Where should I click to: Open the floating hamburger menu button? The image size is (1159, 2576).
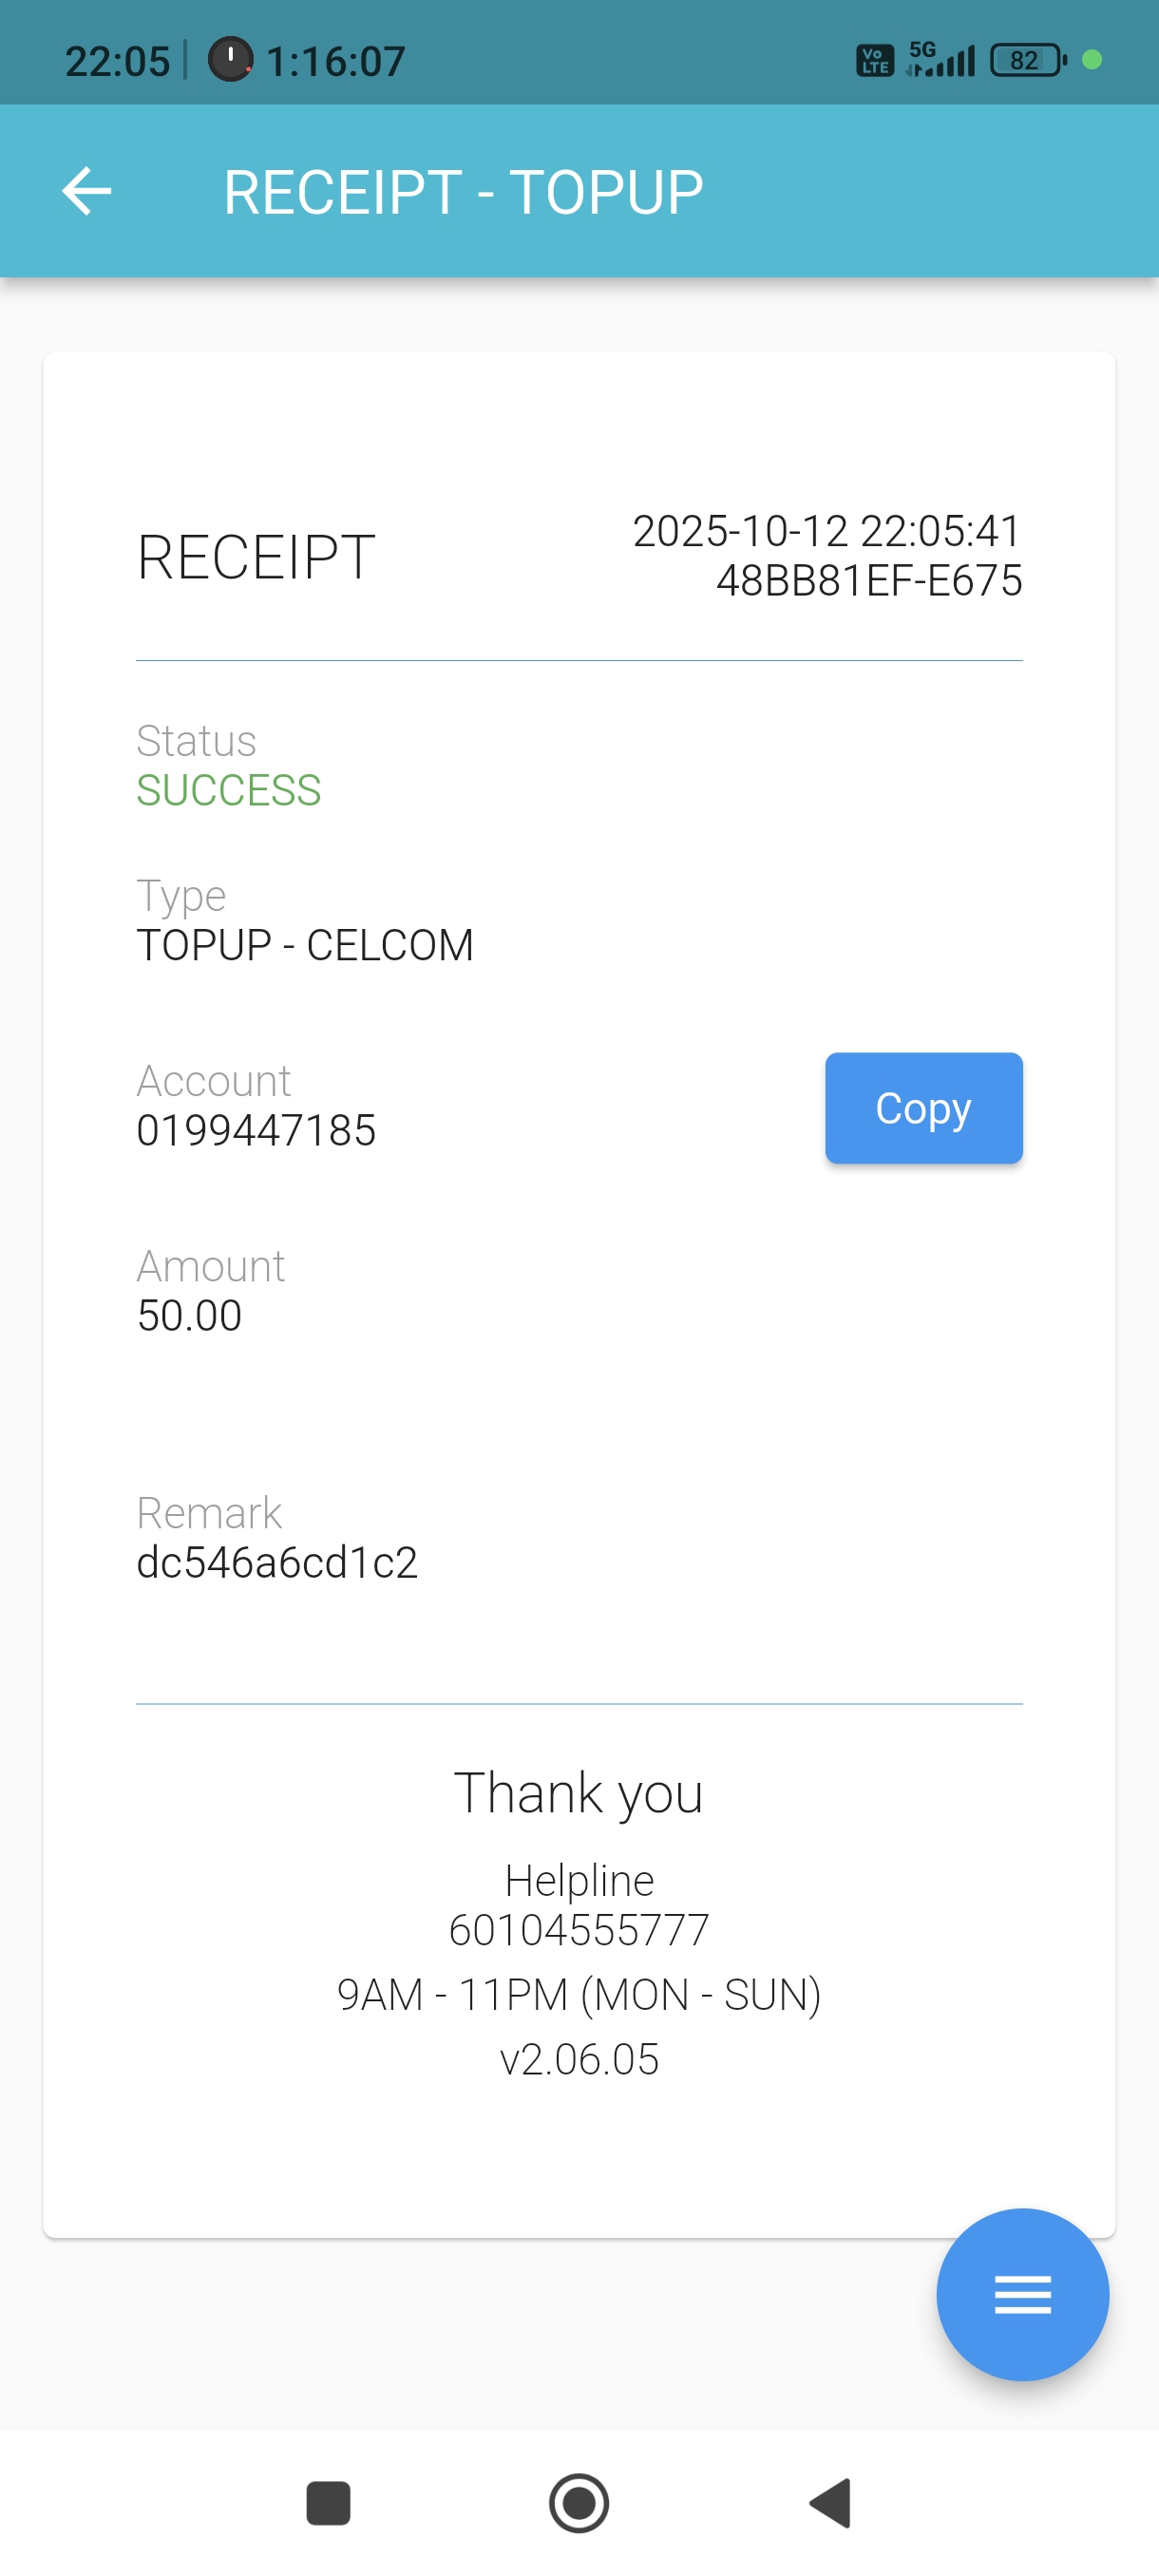(1021, 2293)
